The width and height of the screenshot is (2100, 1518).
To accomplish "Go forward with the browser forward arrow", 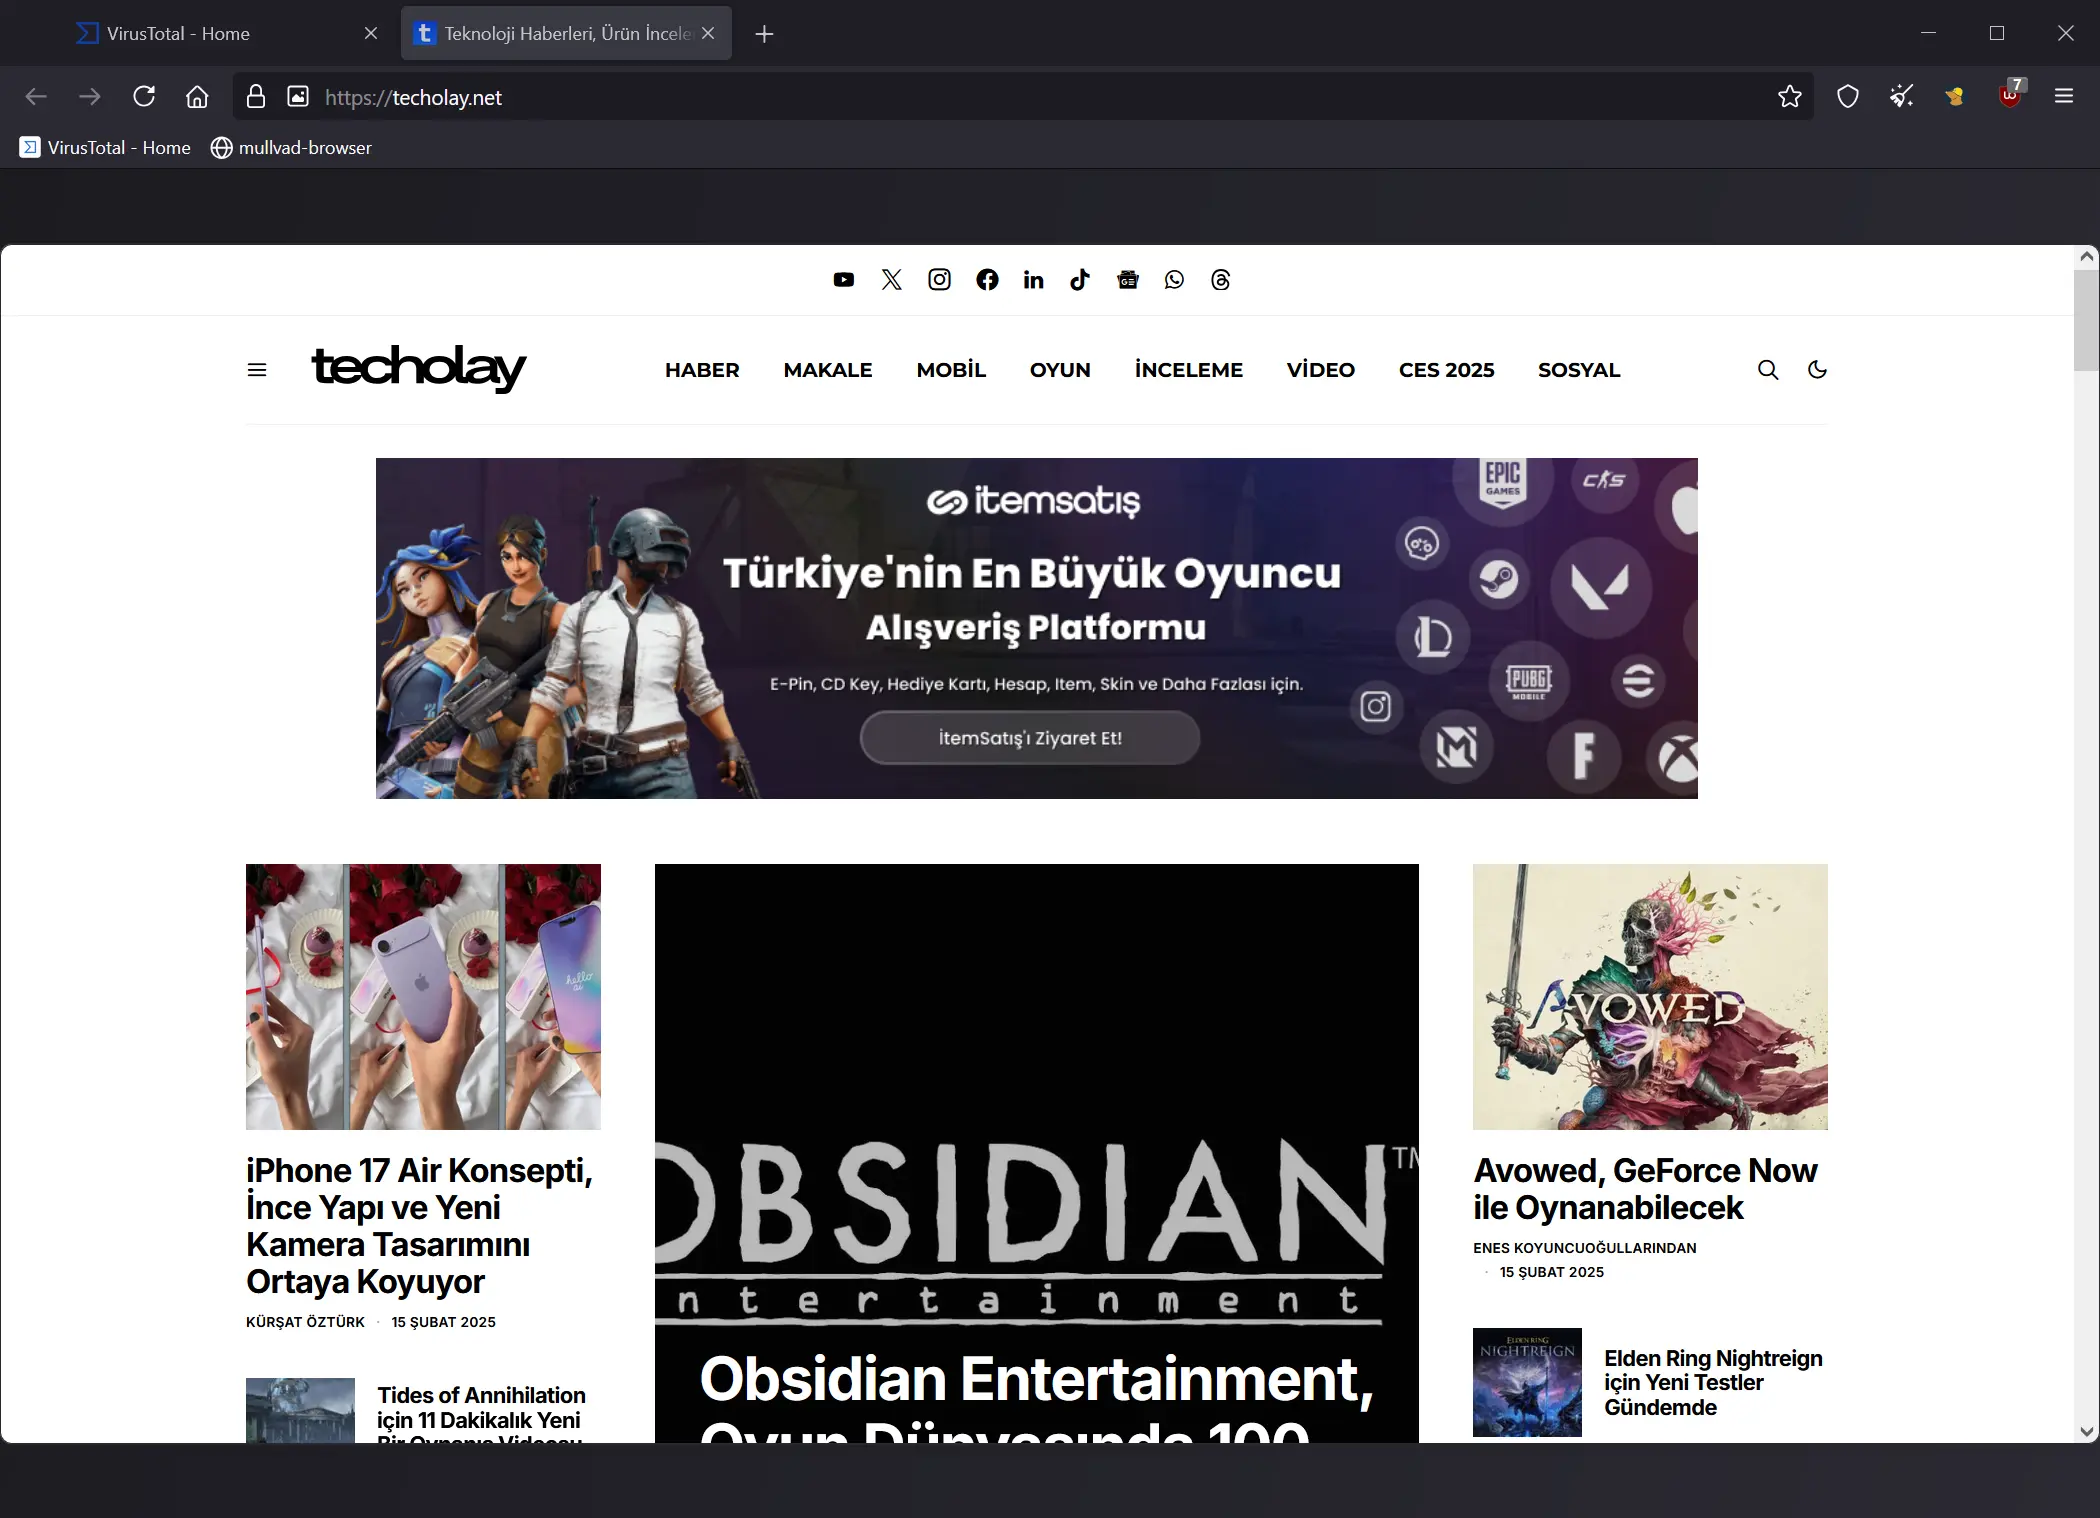I will point(90,97).
